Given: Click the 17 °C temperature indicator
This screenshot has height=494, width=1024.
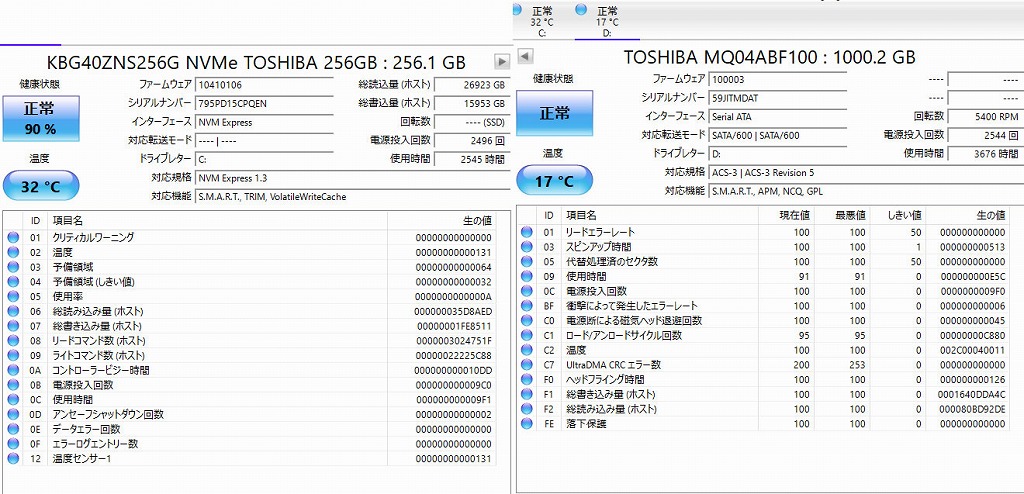Looking at the screenshot, I should point(554,181).
